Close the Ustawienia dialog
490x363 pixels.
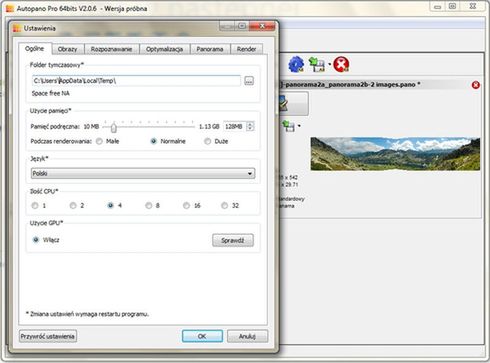263,26
